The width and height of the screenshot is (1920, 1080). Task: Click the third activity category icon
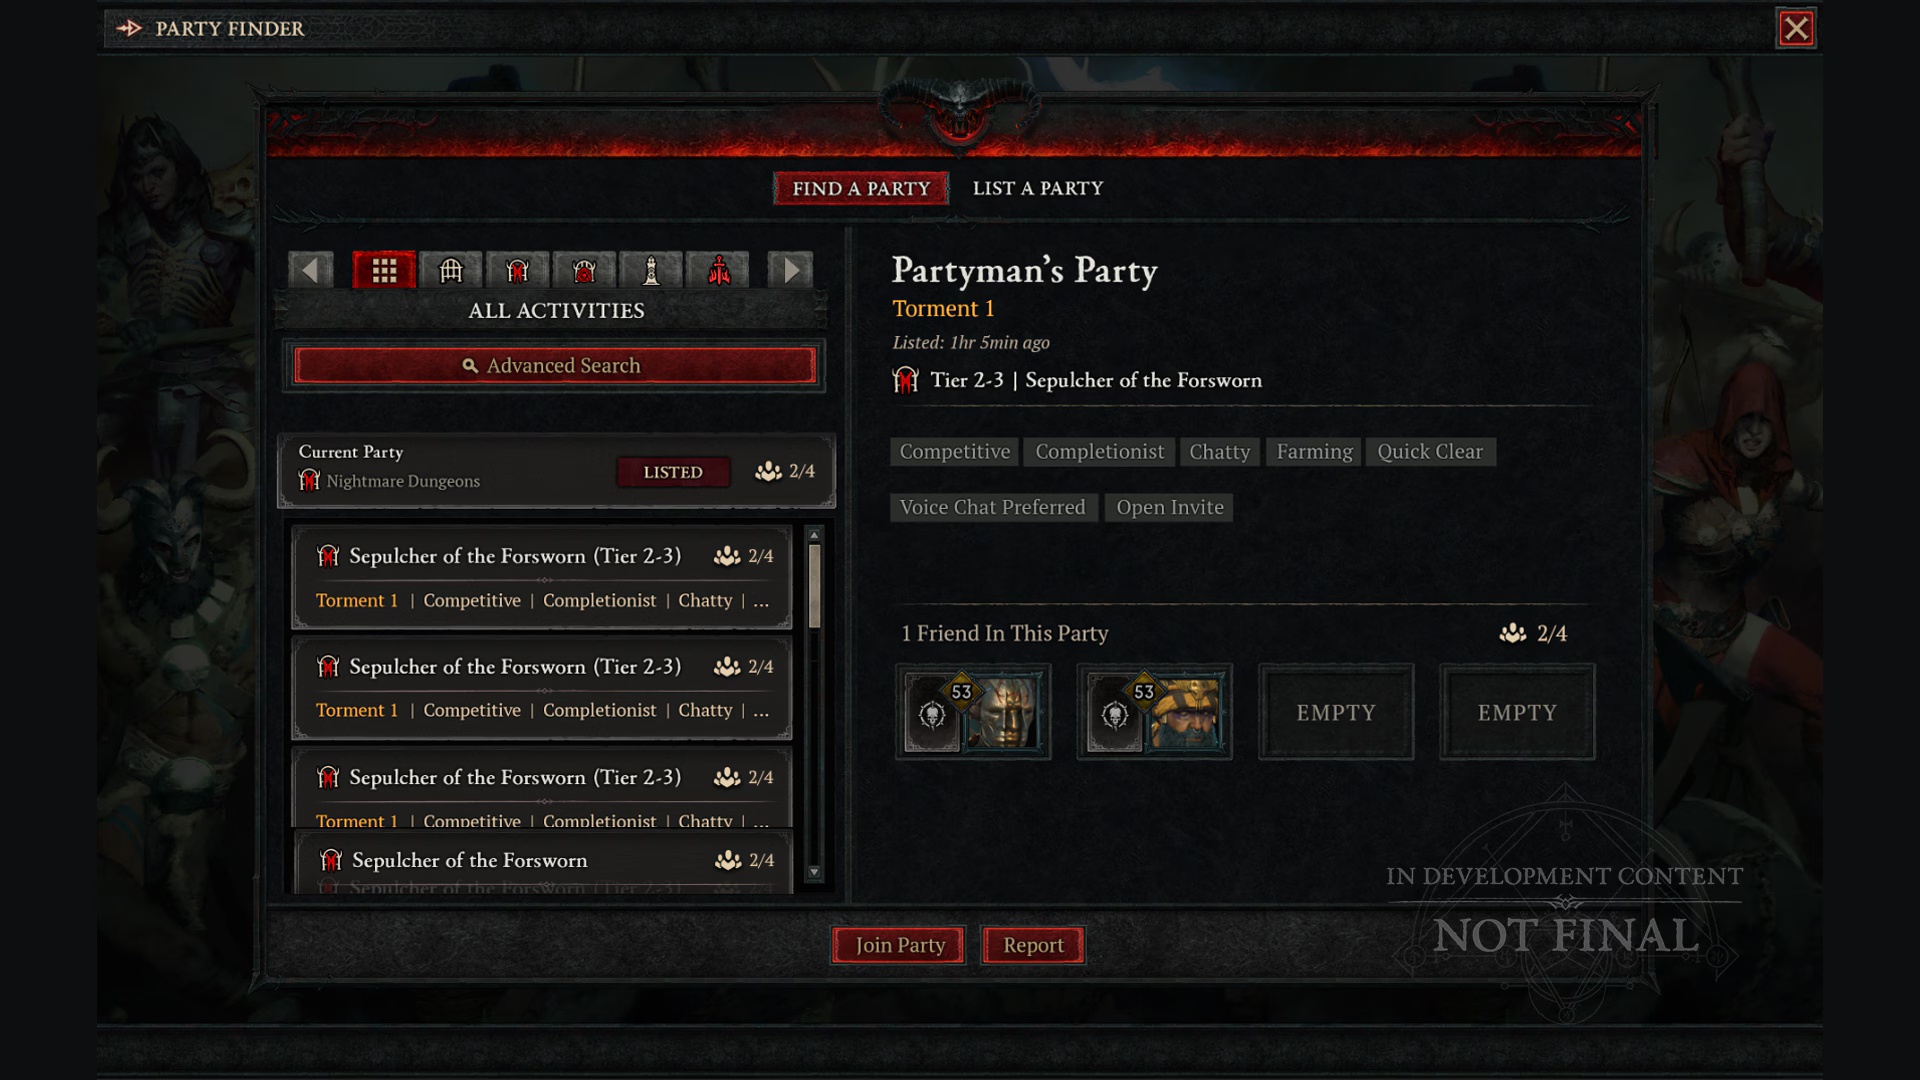pos(518,269)
